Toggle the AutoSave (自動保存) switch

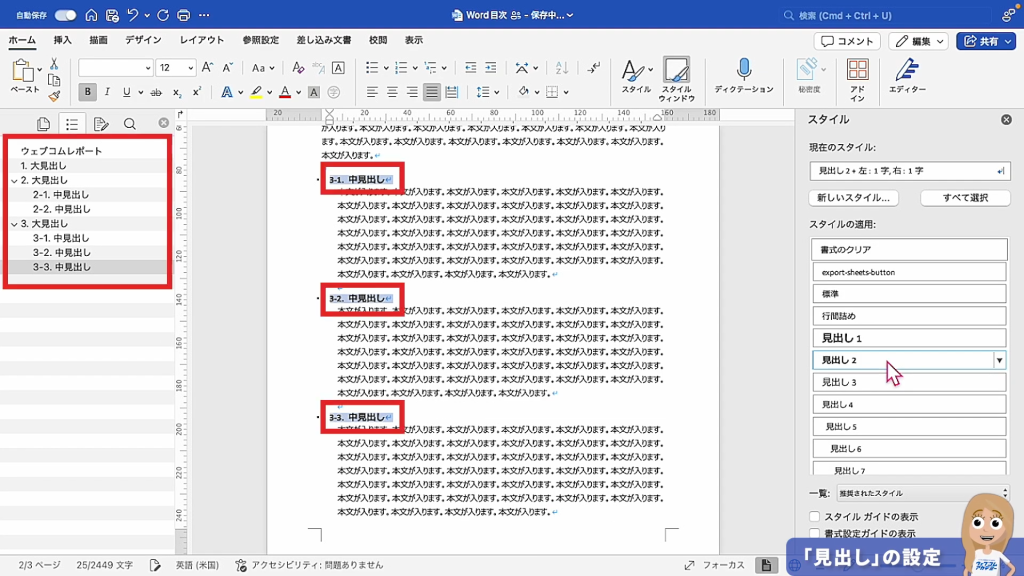point(65,15)
